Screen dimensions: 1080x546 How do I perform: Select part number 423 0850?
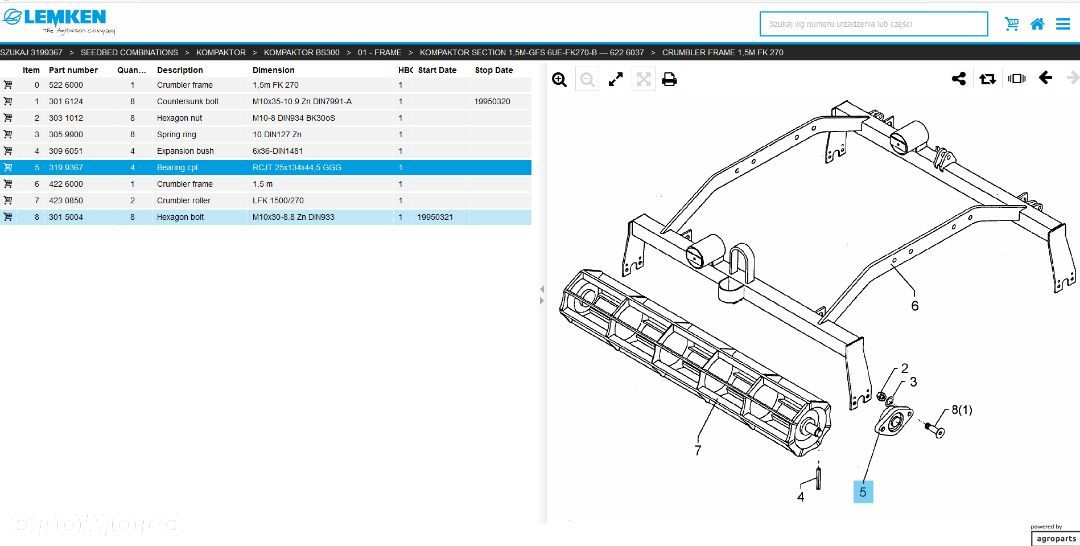pos(65,200)
